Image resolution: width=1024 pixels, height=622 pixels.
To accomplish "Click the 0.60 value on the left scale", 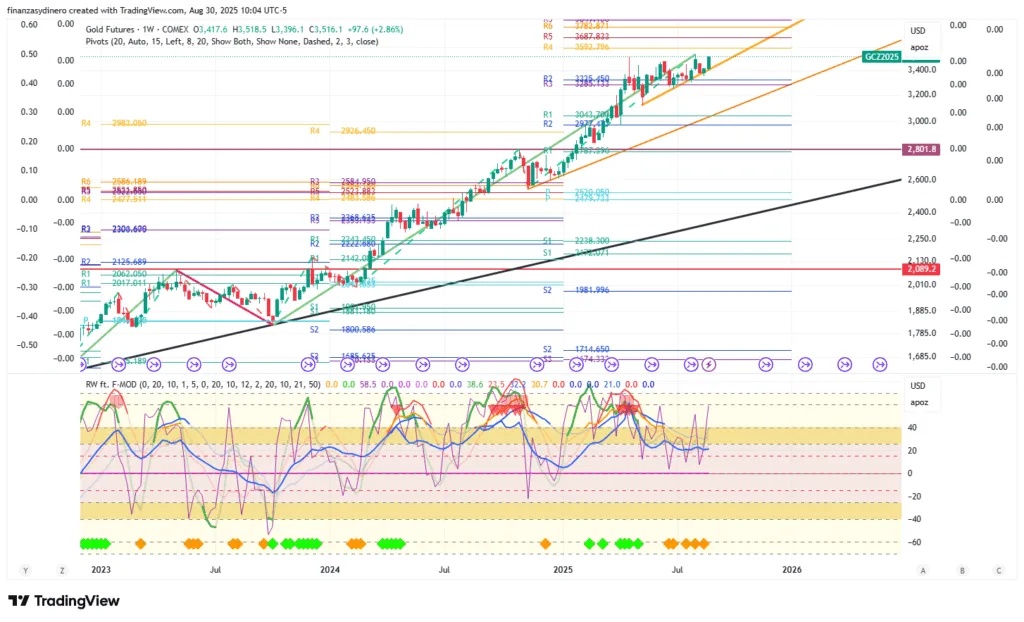I will 29,25.
